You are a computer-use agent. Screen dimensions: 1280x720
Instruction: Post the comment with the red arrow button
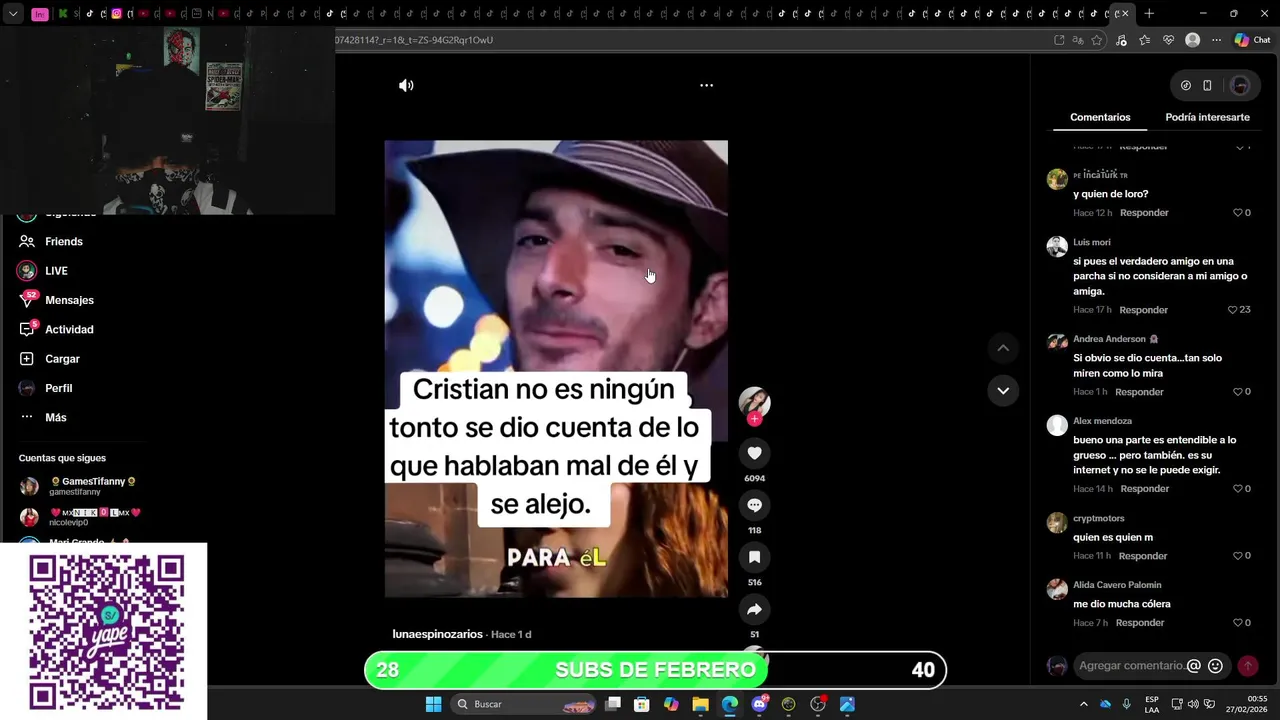pos(1248,666)
